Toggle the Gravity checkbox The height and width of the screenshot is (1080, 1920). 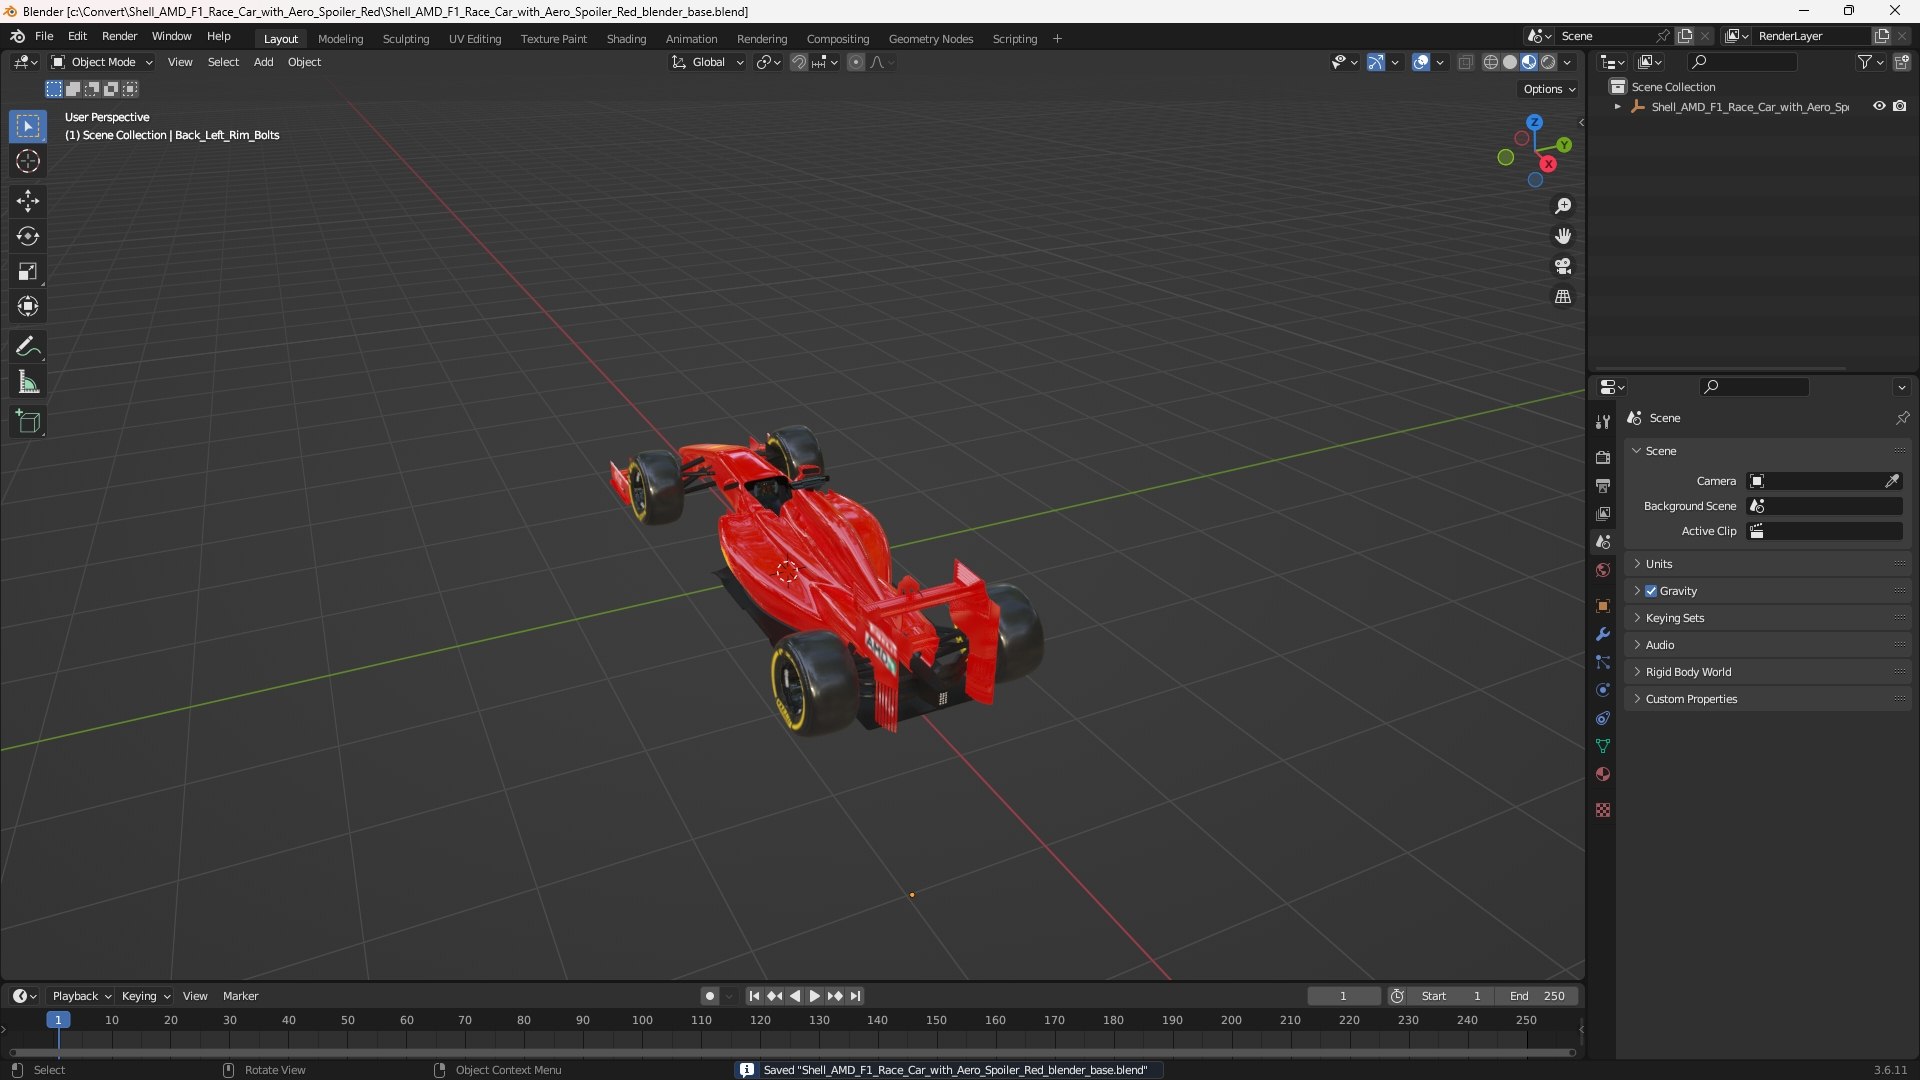coord(1651,591)
